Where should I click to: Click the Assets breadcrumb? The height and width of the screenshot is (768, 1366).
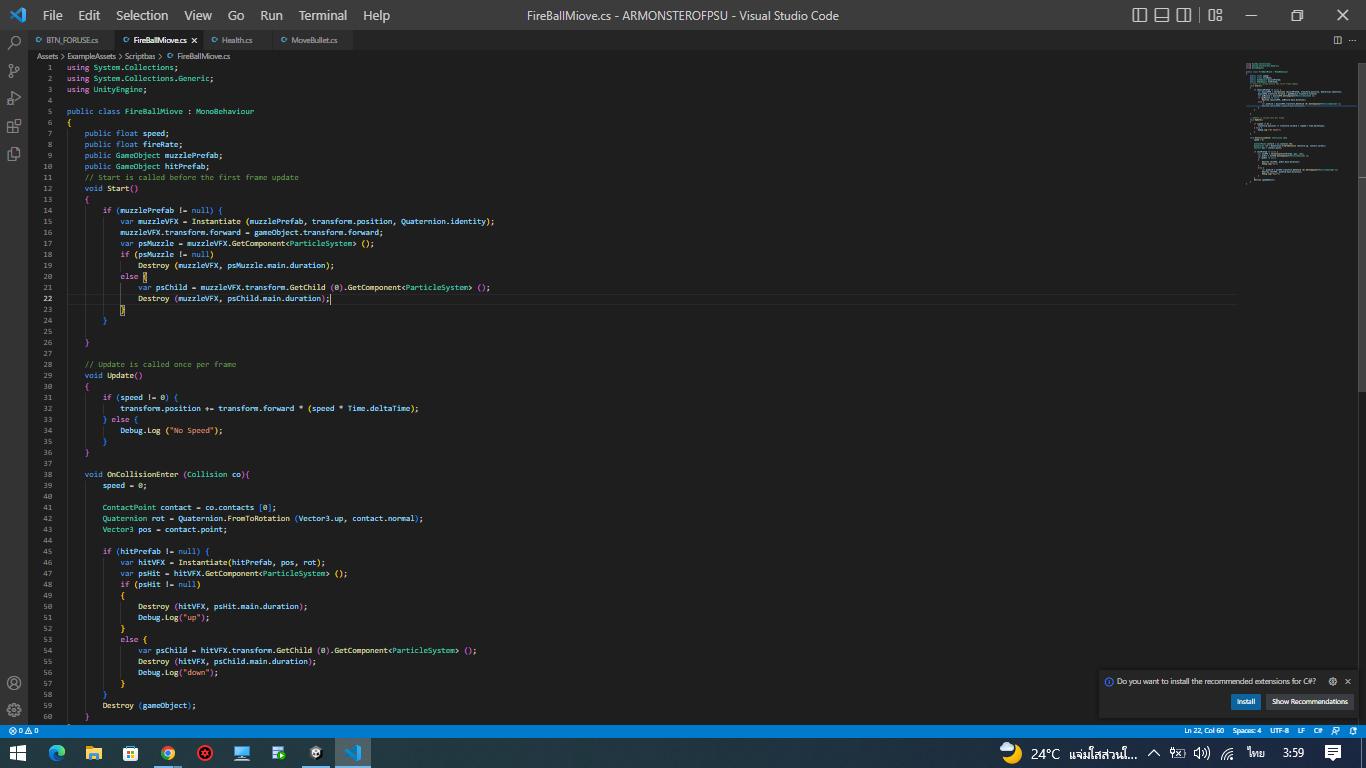pyautogui.click(x=47, y=57)
